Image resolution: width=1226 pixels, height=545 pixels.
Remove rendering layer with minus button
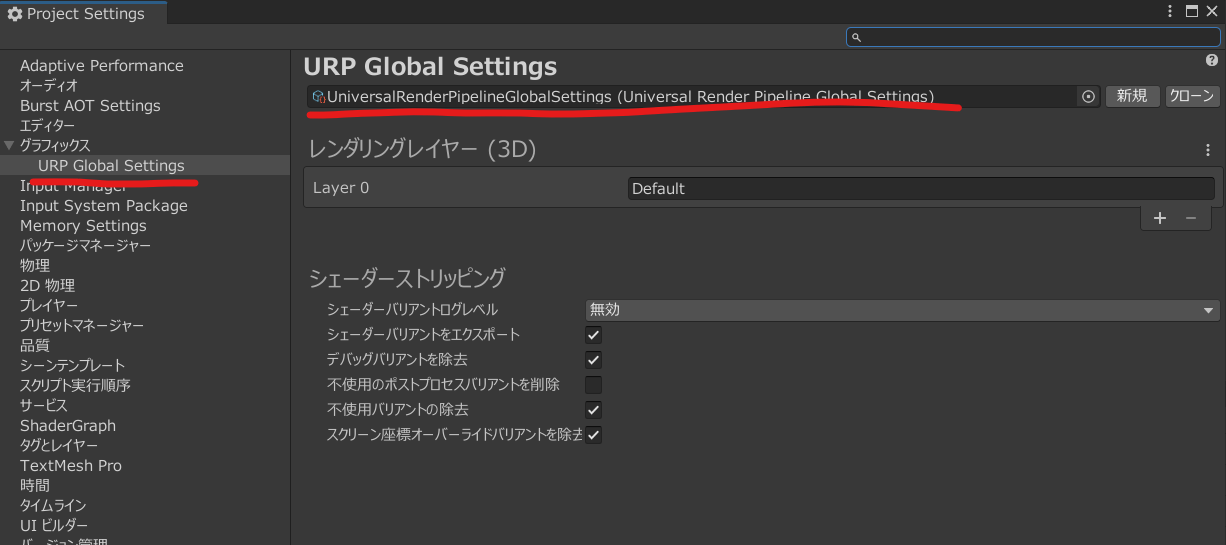pos(1190,218)
